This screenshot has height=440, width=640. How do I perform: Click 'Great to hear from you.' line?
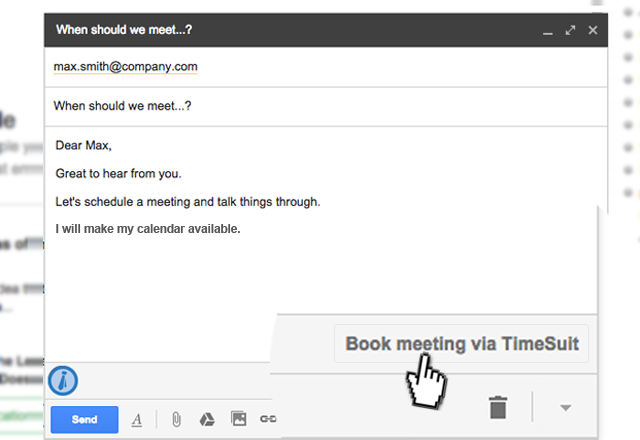click(118, 174)
